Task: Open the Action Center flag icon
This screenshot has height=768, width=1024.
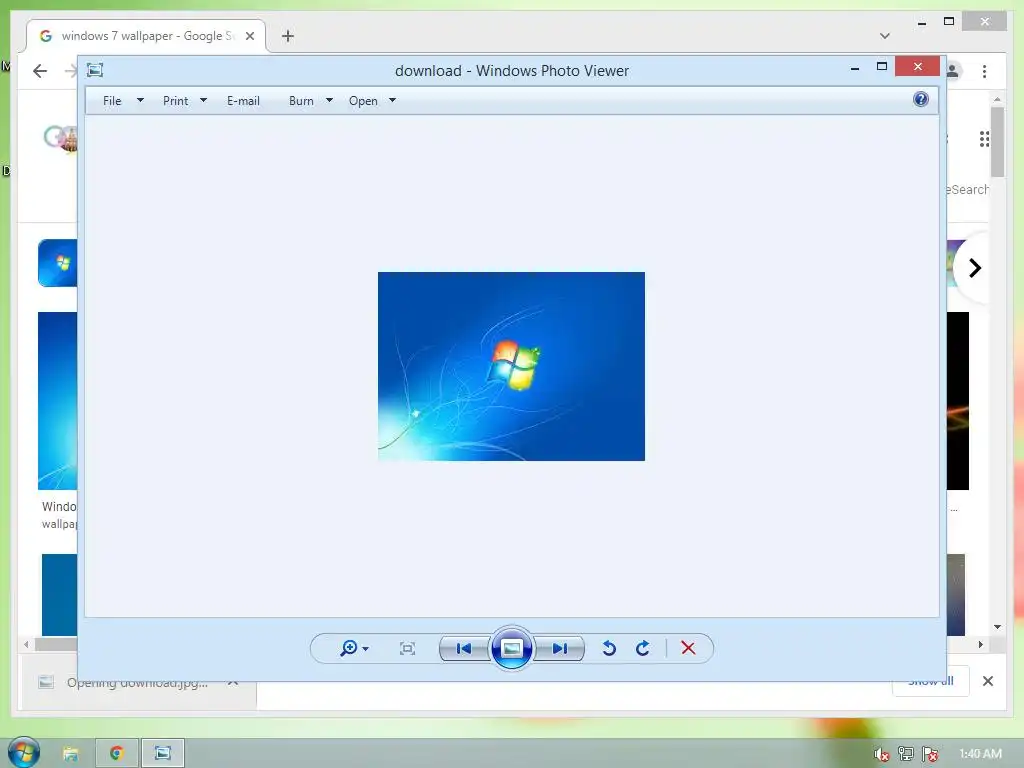Action: tap(930, 754)
